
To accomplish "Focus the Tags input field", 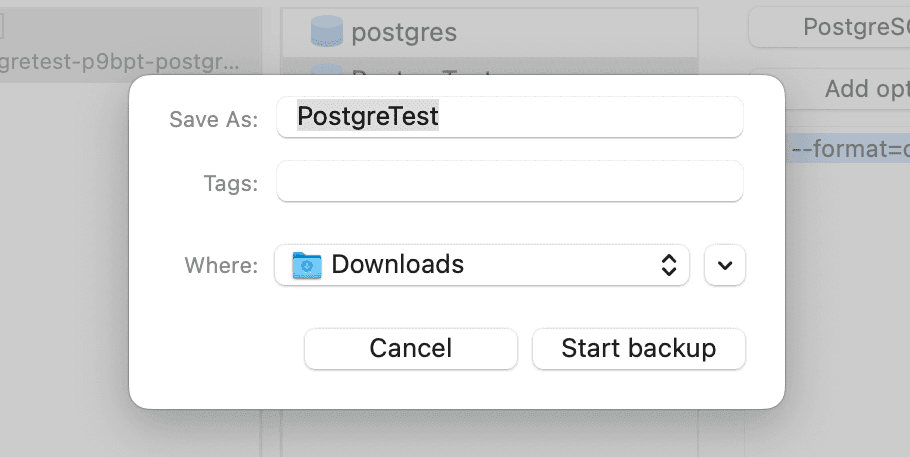I will click(509, 182).
